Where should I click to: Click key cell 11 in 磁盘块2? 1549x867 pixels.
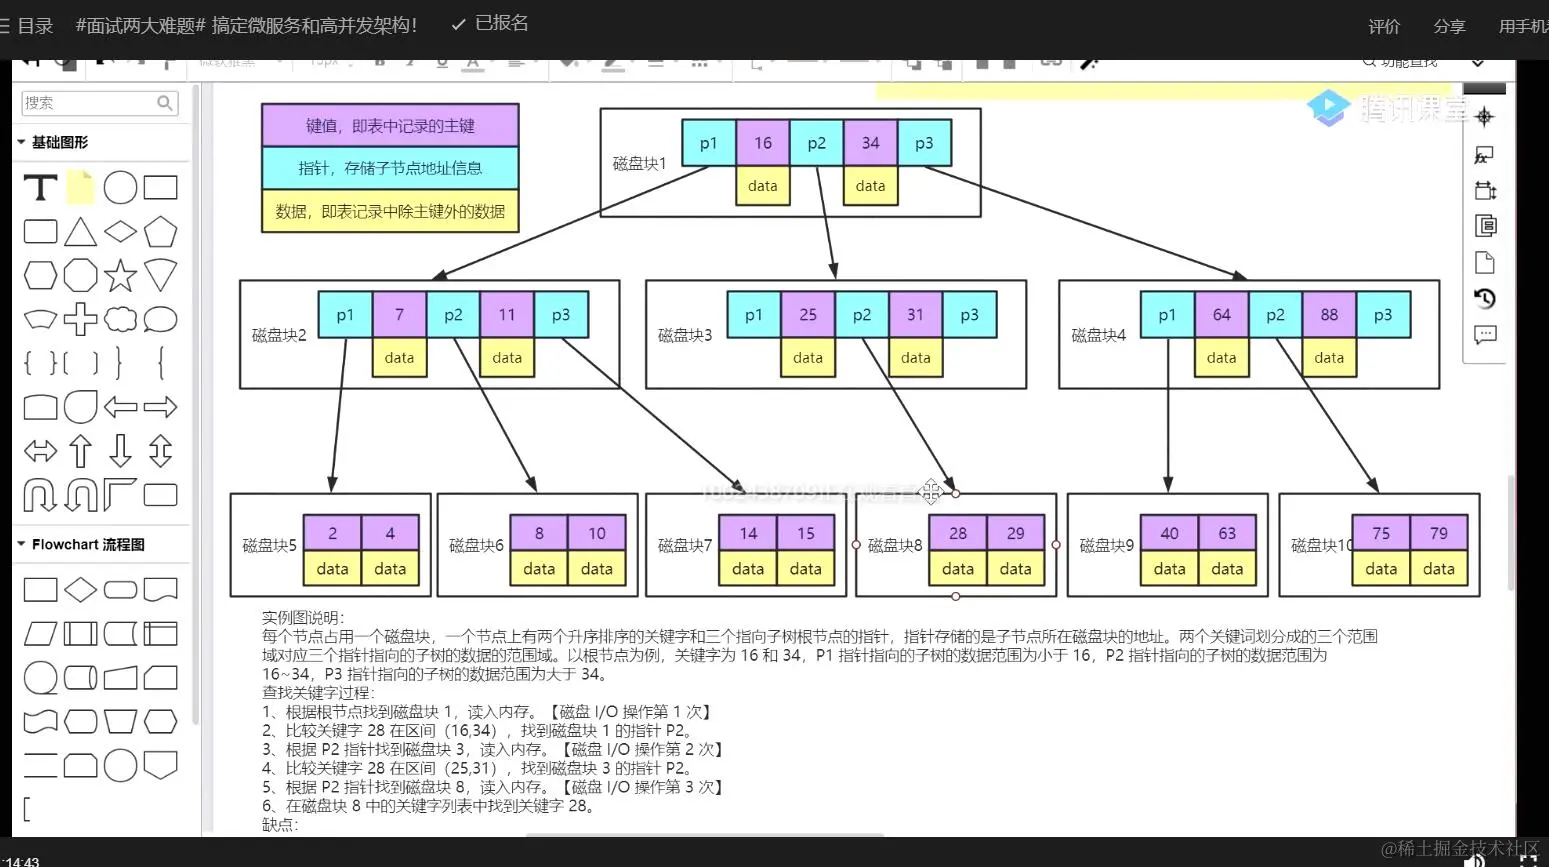[507, 315]
